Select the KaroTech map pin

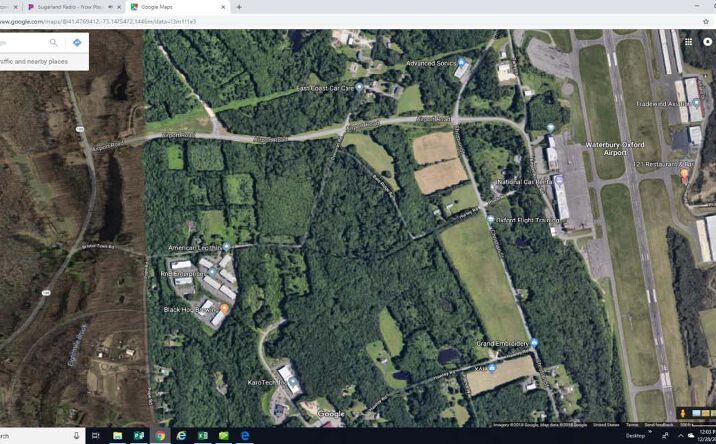pyautogui.click(x=292, y=382)
